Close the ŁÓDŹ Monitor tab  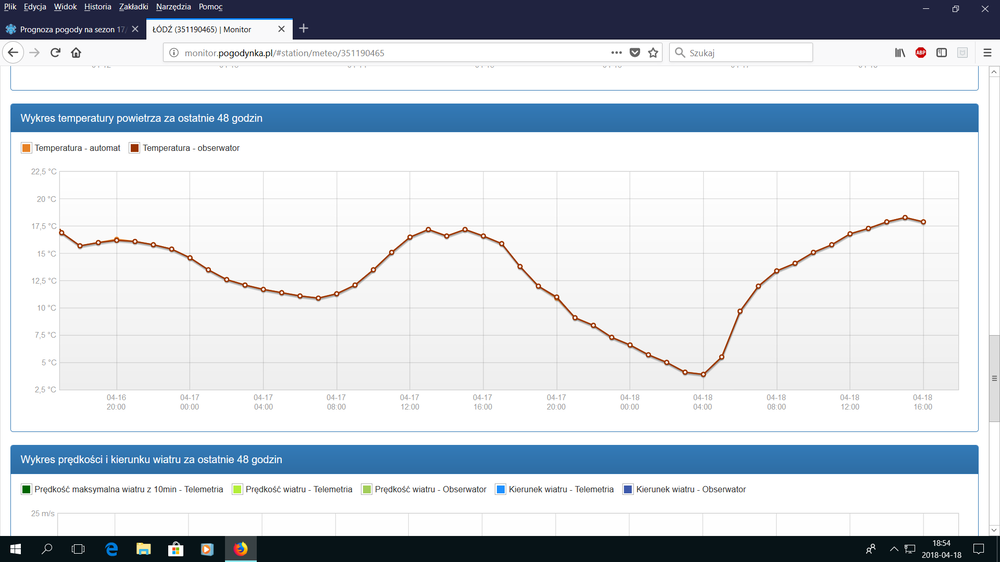coord(281,29)
